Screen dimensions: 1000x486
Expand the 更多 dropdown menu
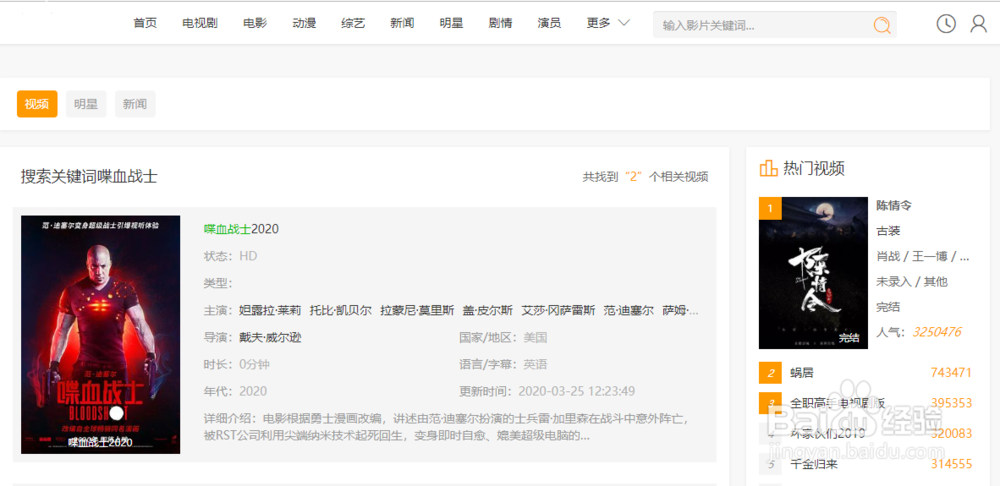(608, 23)
